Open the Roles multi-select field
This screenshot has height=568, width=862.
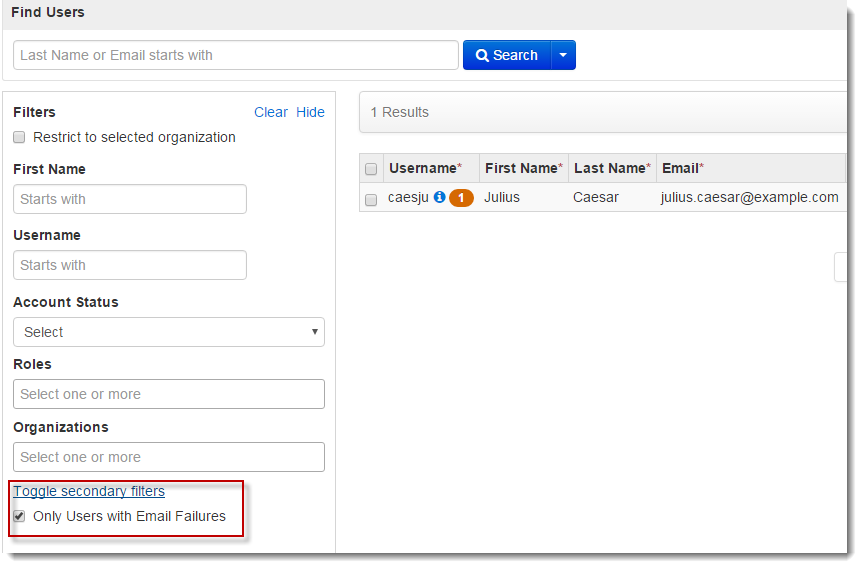coord(168,394)
